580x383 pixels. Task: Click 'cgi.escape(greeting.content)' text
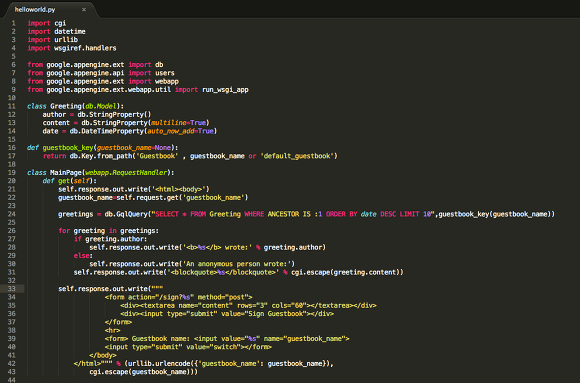pos(345,272)
